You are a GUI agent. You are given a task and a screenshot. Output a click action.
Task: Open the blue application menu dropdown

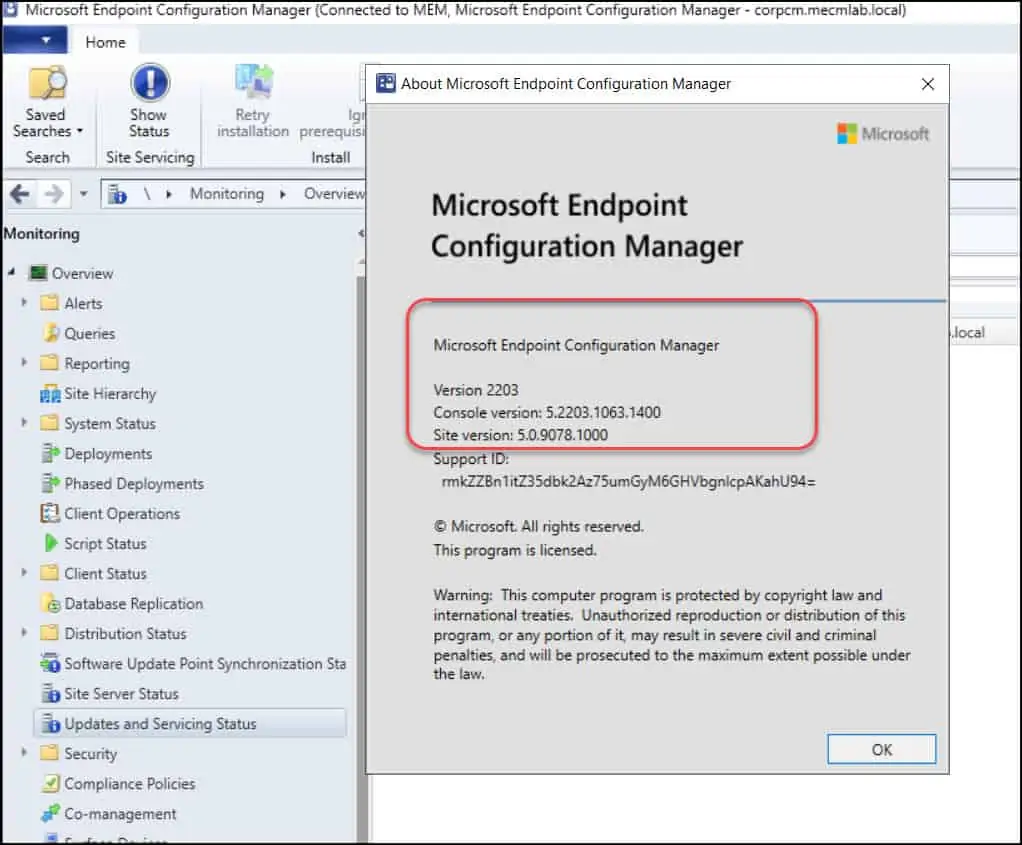35,40
